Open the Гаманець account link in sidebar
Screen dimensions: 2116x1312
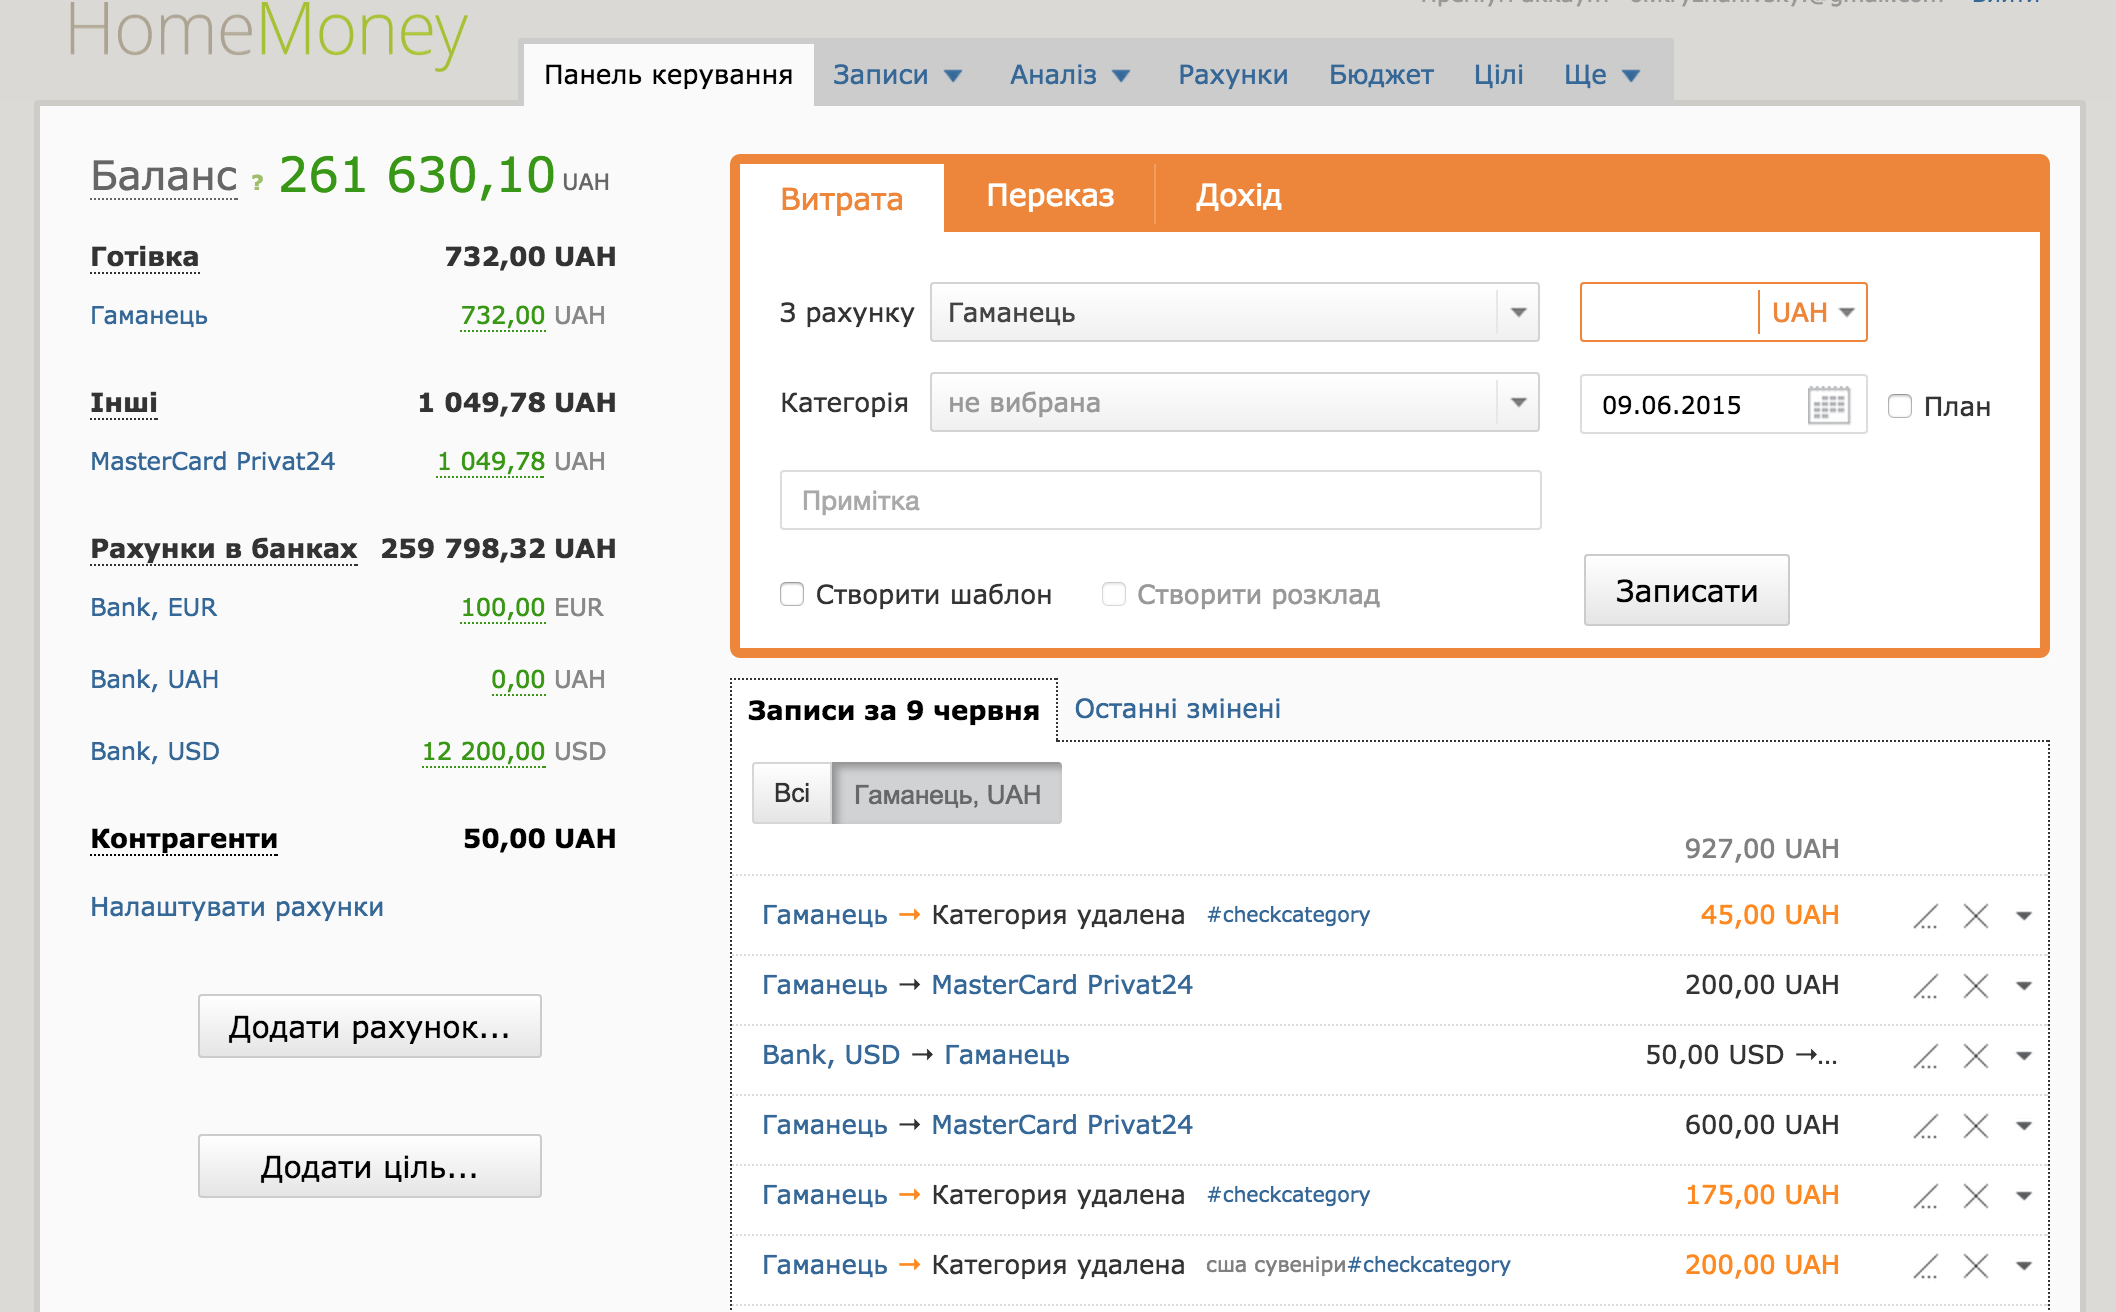coord(149,315)
